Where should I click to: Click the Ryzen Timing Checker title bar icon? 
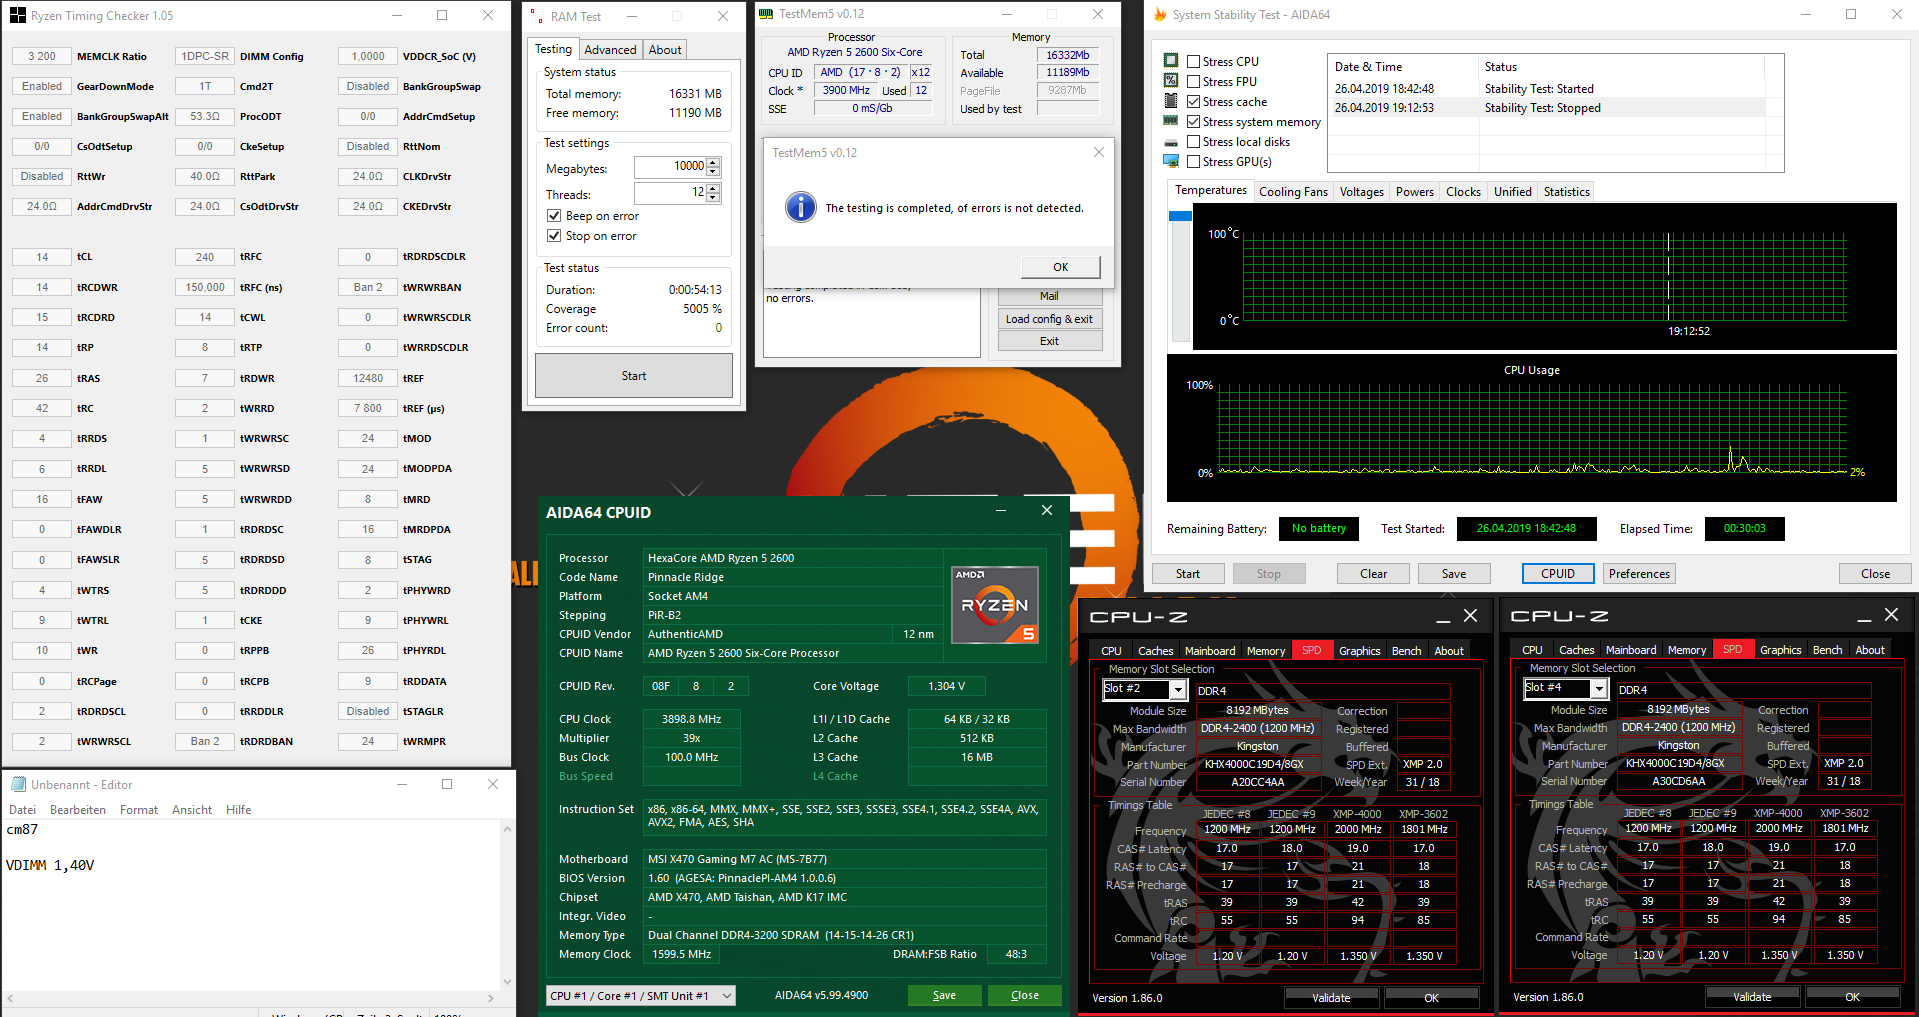click(x=18, y=16)
